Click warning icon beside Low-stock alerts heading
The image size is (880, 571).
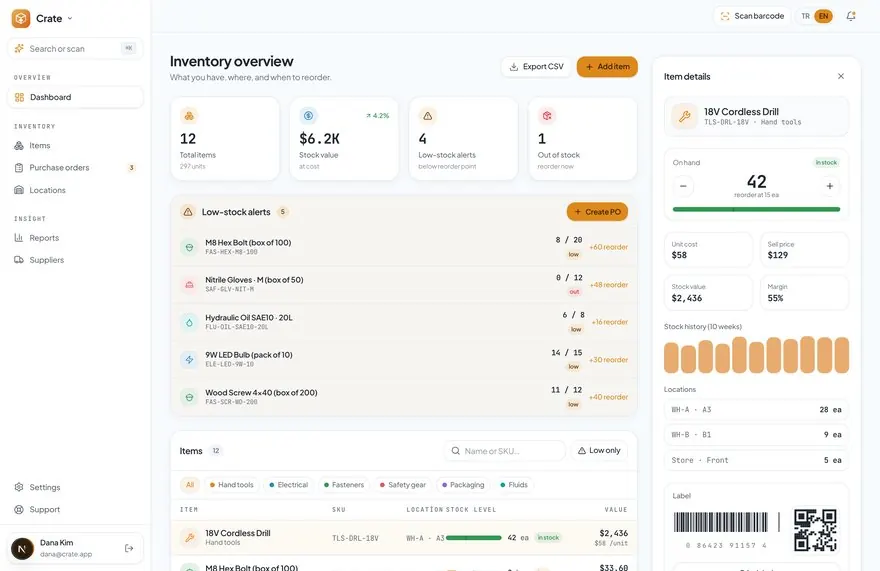click(x=188, y=212)
